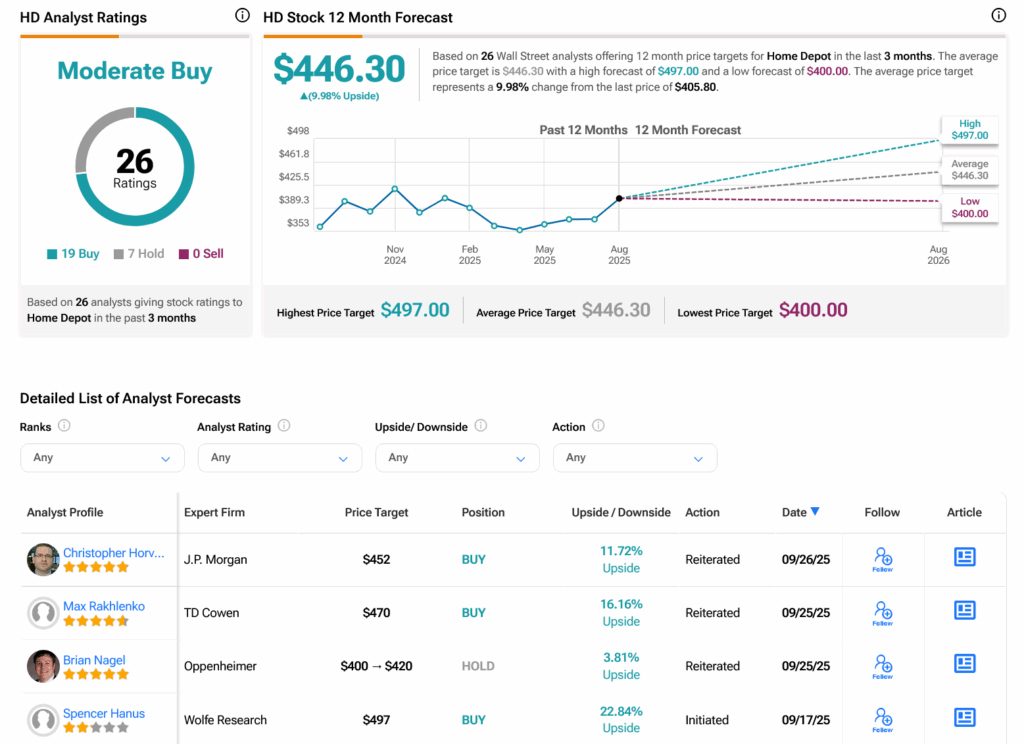
Task: Follow TD Cowen analyst Max Rakhlenko
Action: click(882, 612)
